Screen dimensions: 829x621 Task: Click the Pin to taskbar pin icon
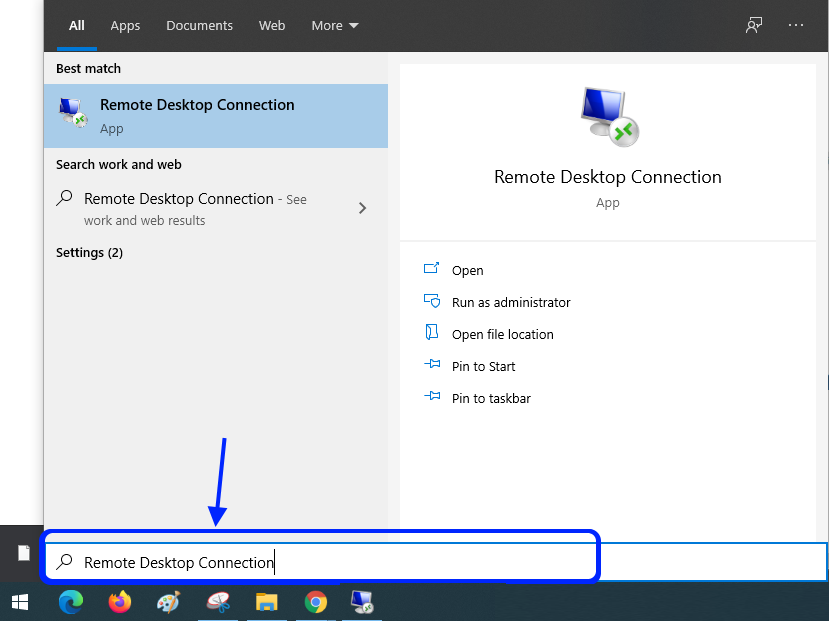tap(432, 395)
